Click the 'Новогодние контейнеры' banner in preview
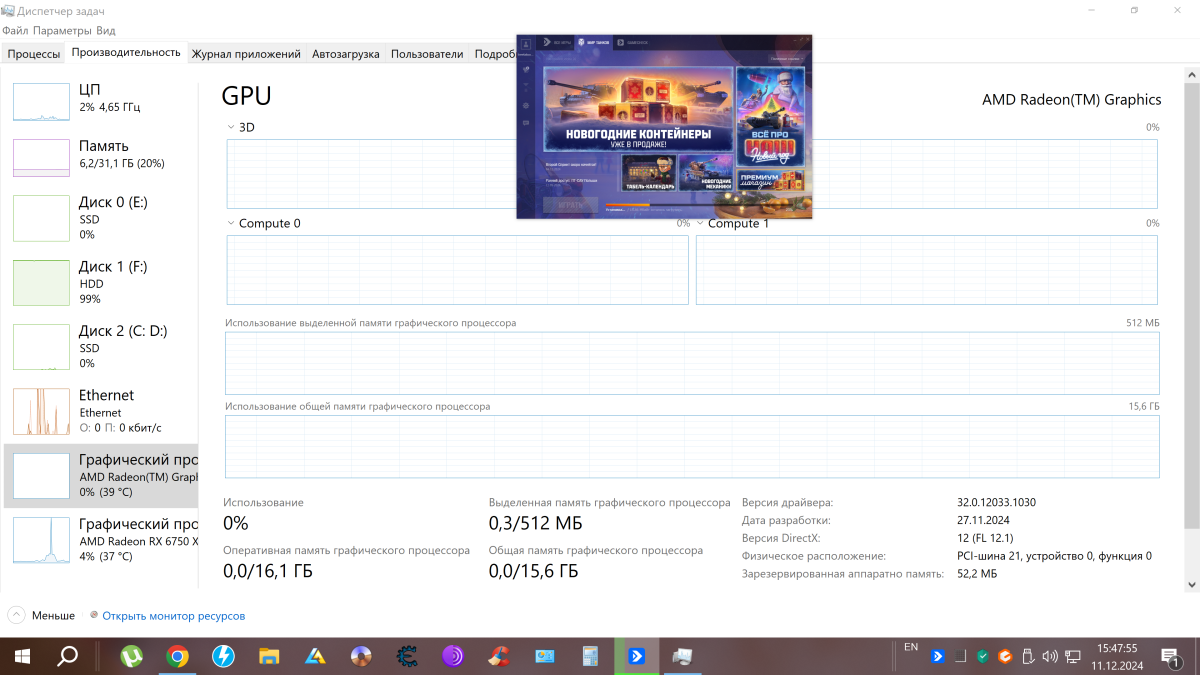1200x675 pixels. pos(638,109)
